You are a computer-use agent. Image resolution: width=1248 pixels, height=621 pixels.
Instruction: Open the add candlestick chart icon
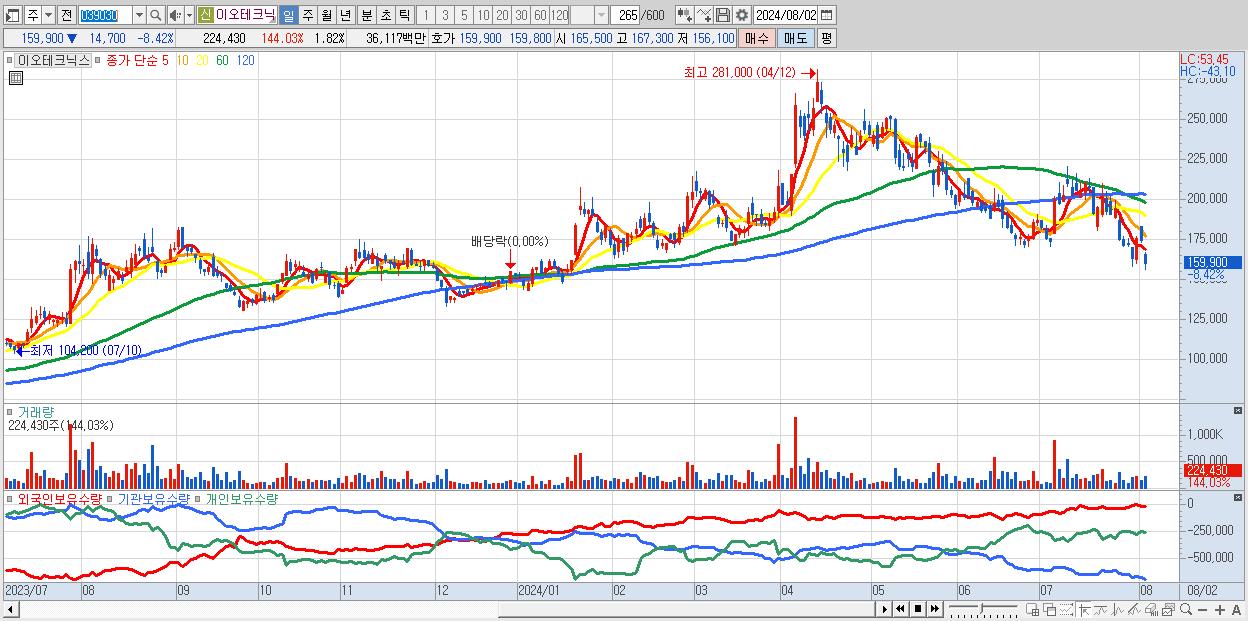684,15
